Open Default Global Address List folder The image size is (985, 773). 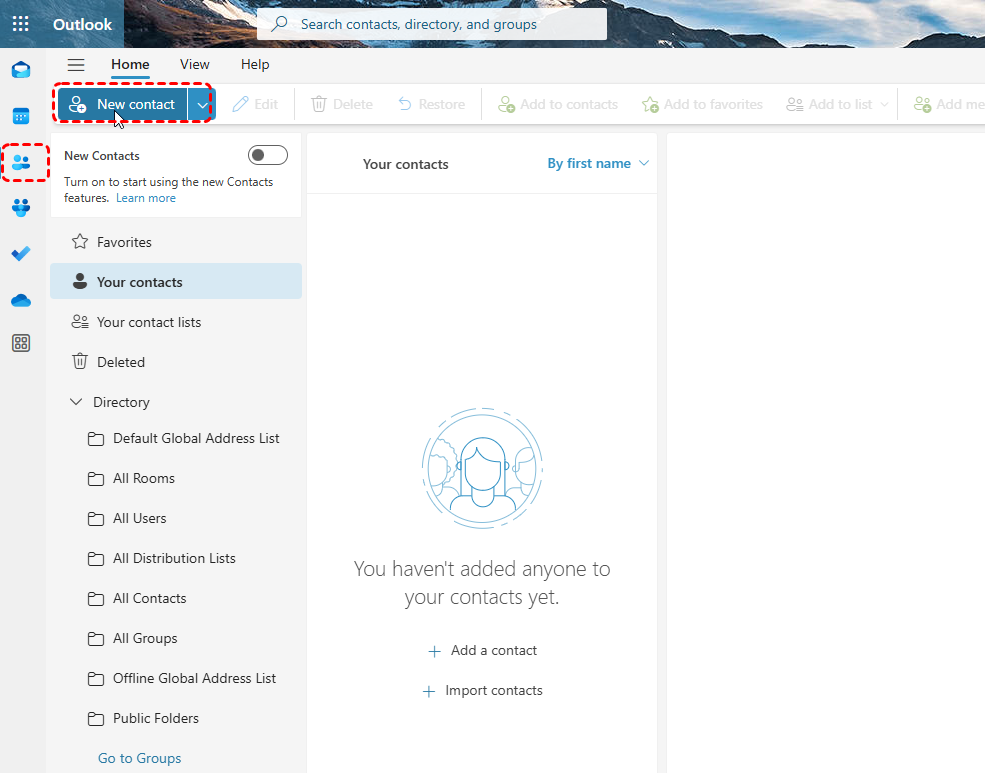click(183, 438)
